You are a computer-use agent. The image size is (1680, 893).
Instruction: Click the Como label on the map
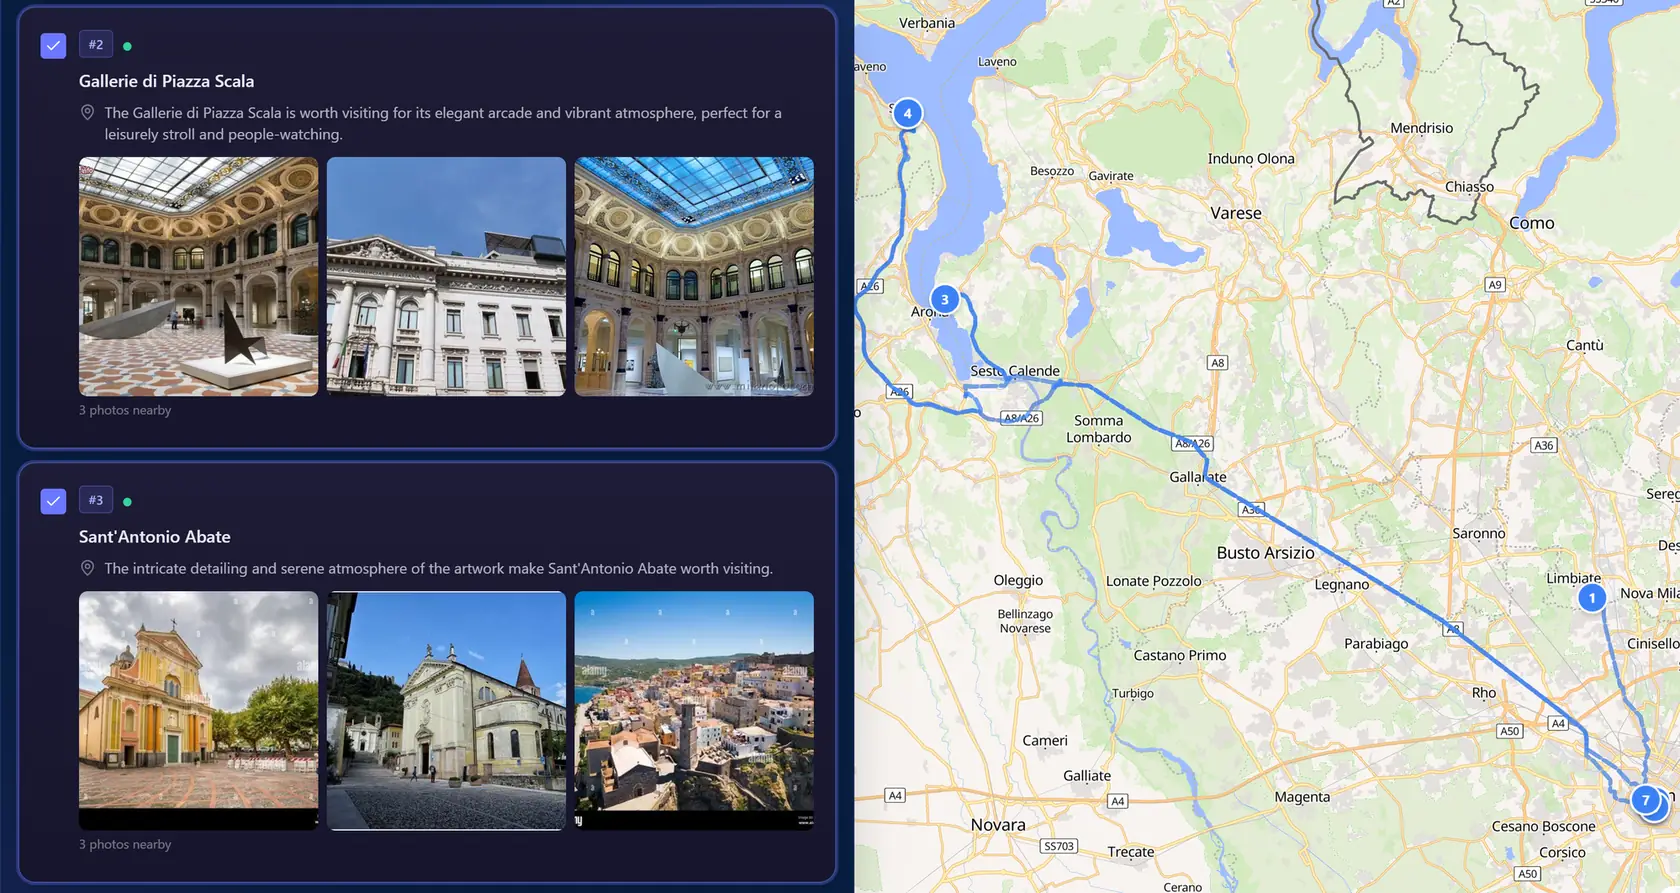click(1532, 223)
